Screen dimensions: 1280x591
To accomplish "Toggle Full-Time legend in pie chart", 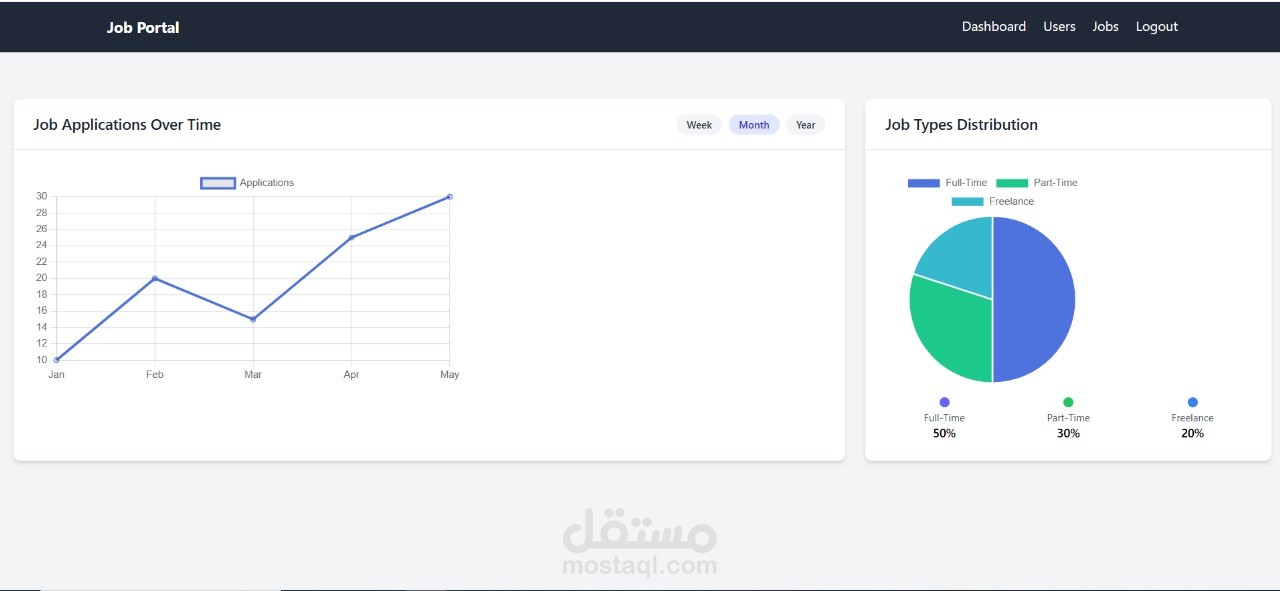I will point(947,183).
